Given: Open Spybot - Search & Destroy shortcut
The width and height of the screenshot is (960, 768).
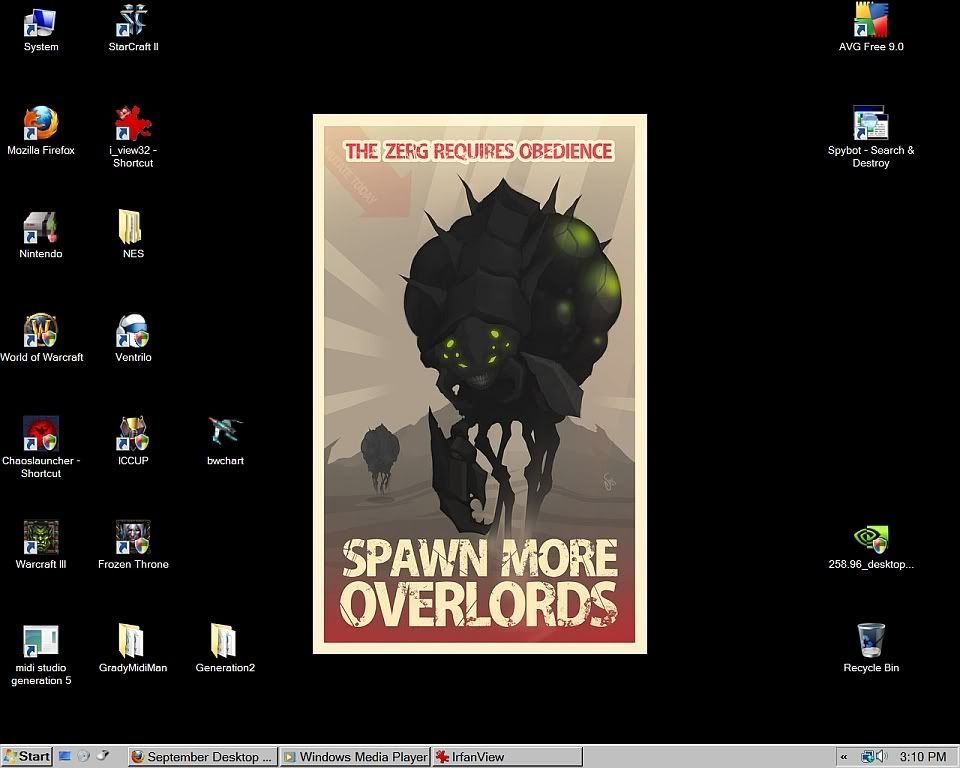Looking at the screenshot, I should [x=871, y=125].
